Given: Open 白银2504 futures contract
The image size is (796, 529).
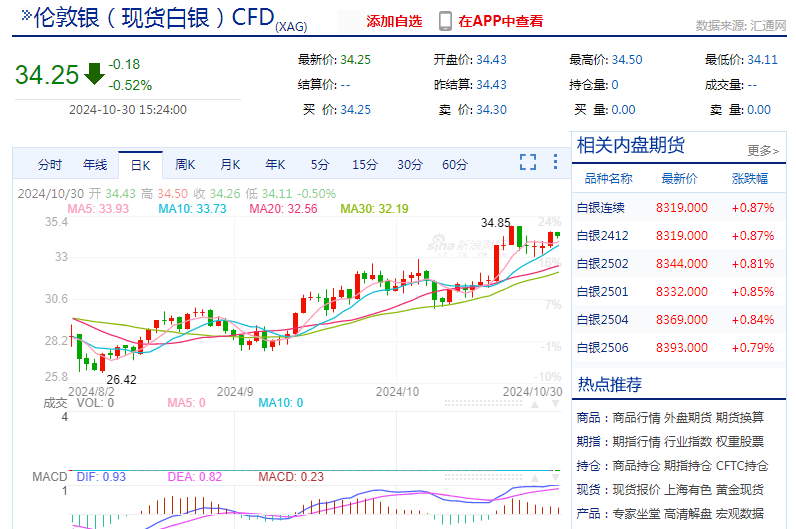Looking at the screenshot, I should 679,319.
